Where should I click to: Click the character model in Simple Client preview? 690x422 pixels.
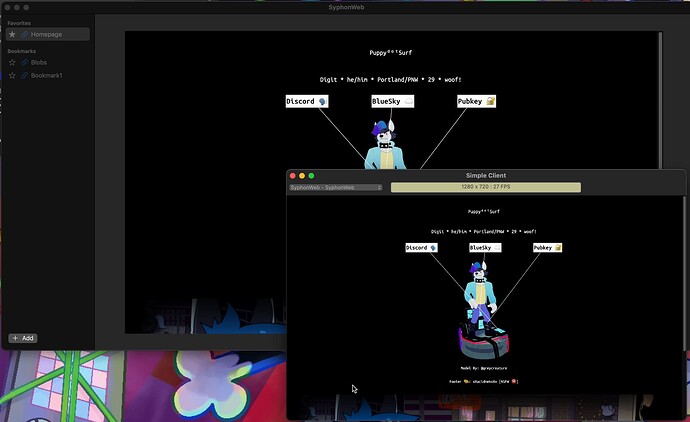482,310
